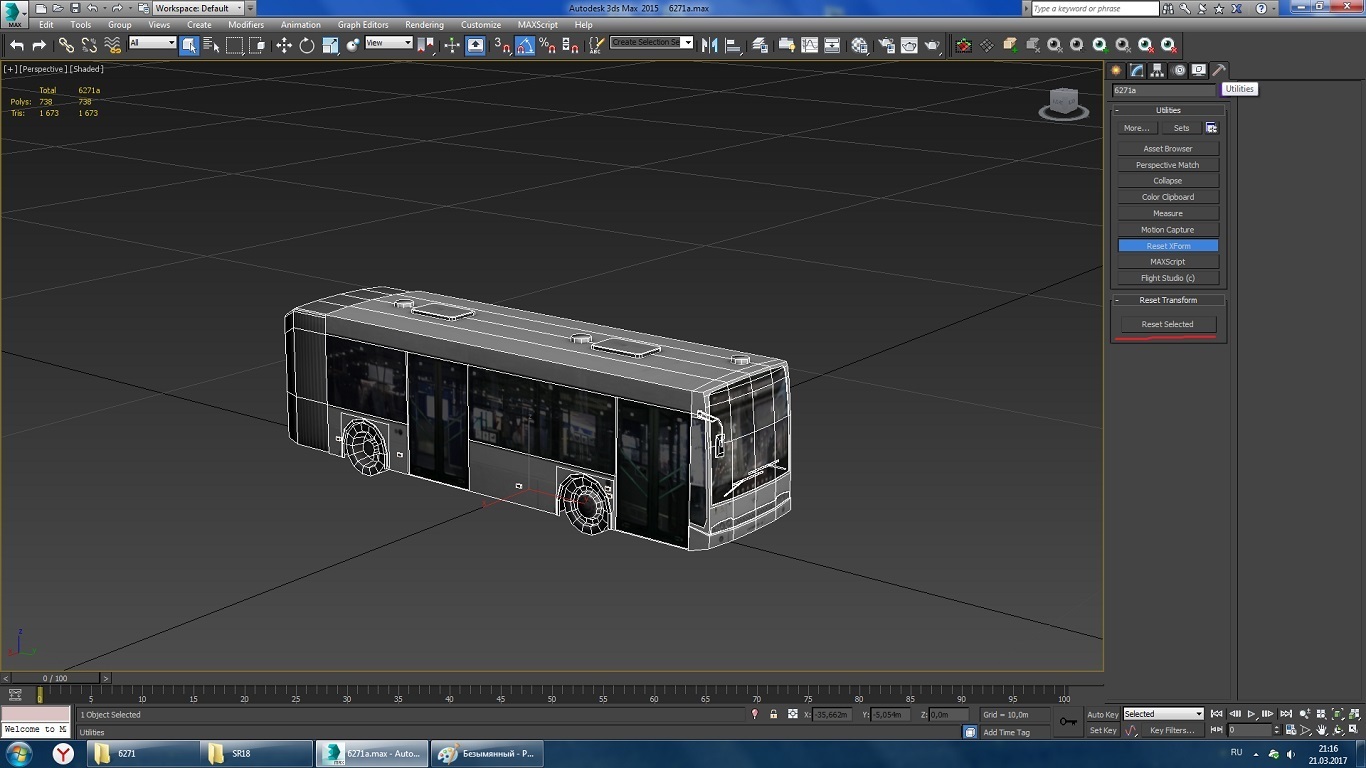
Task: Open the 3ds Max application menu
Action: [x=14, y=14]
